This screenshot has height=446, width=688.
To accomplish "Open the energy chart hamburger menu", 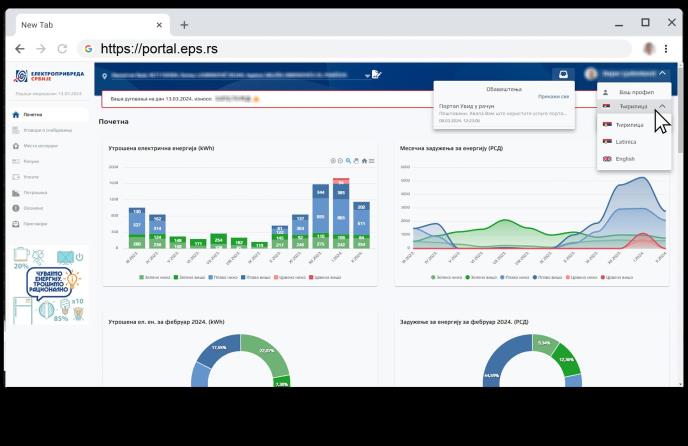I will 372,160.
